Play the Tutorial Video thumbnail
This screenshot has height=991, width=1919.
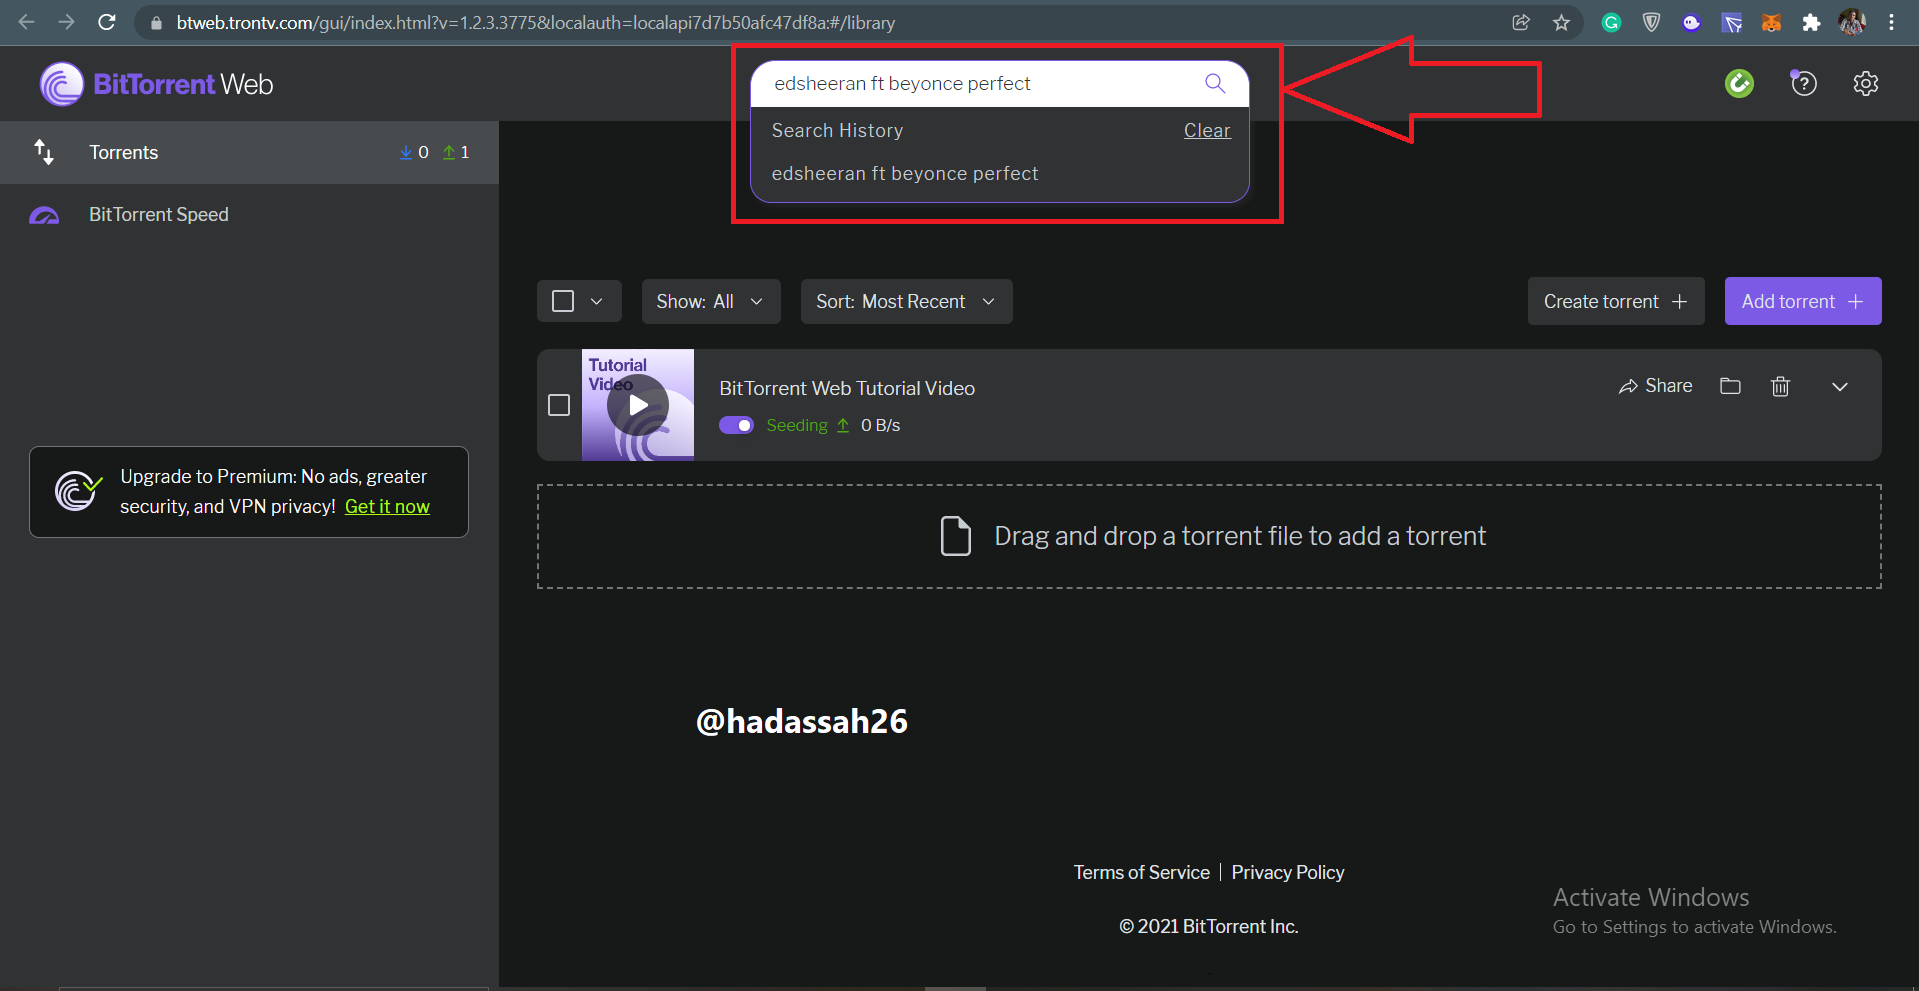(638, 405)
